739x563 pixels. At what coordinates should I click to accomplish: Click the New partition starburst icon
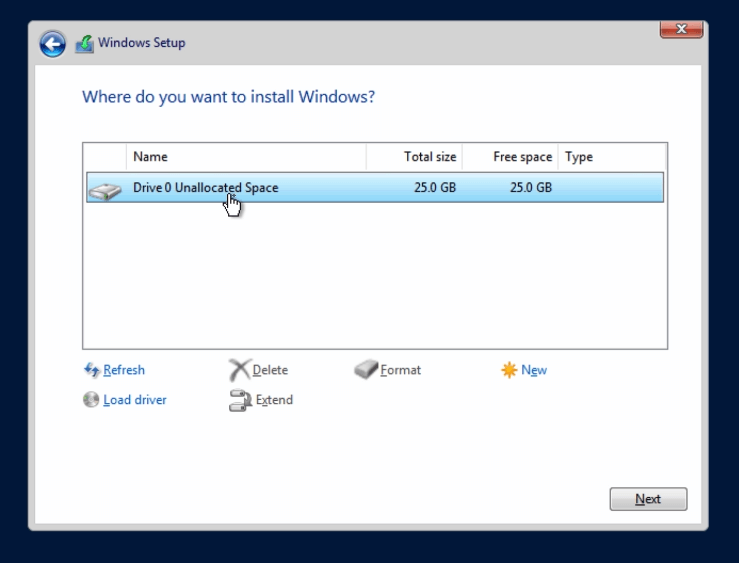tap(509, 370)
